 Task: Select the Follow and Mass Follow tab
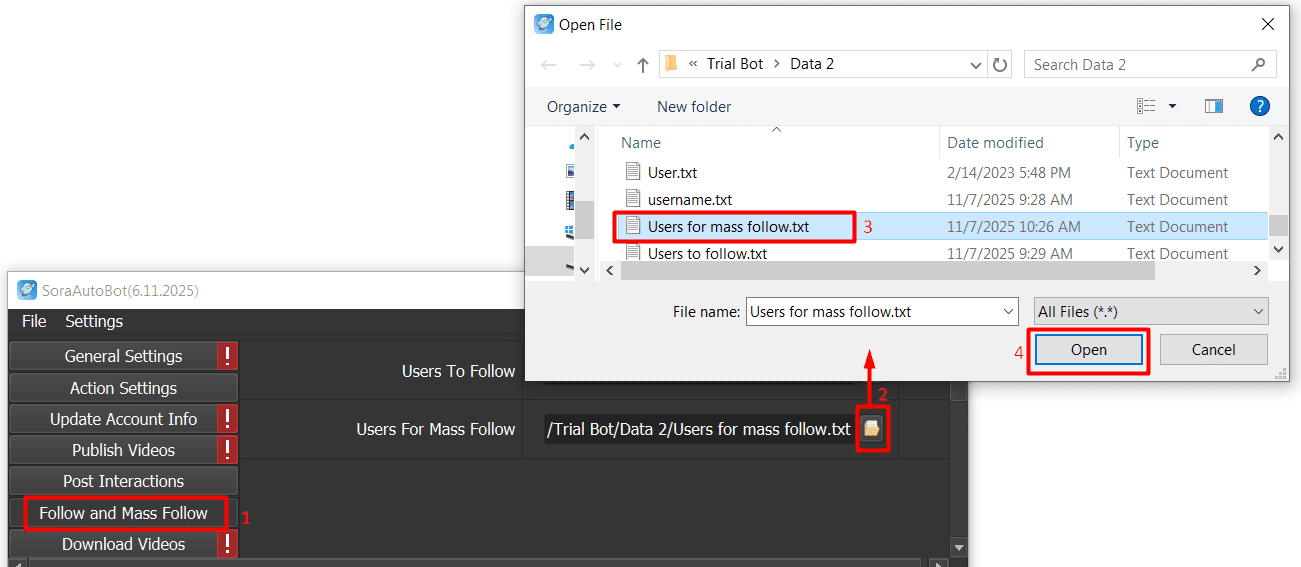(123, 513)
